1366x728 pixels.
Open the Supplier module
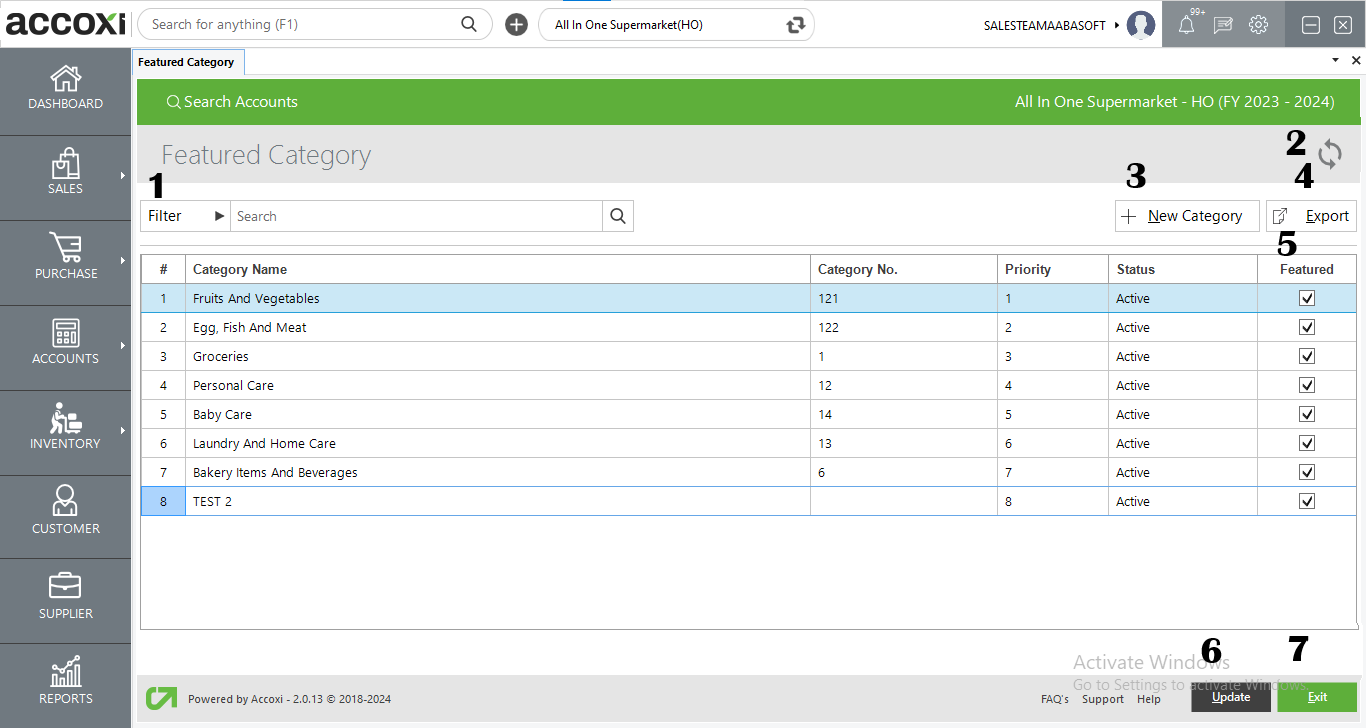(65, 597)
